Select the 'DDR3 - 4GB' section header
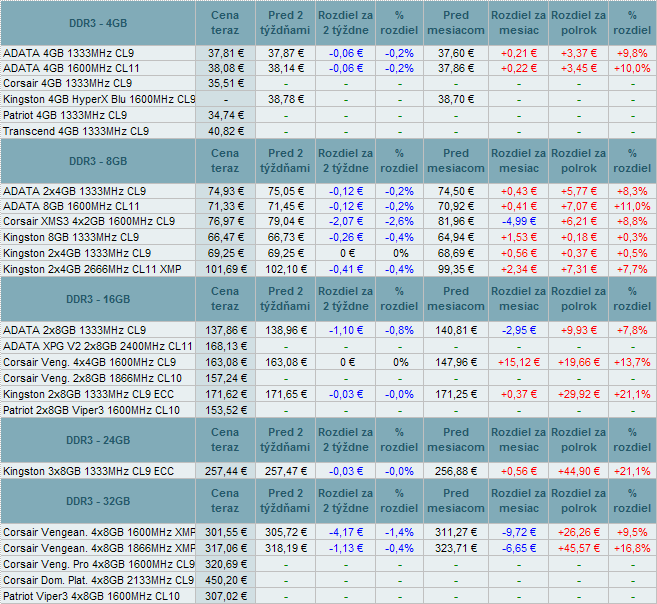This screenshot has height=604, width=657. click(x=98, y=23)
